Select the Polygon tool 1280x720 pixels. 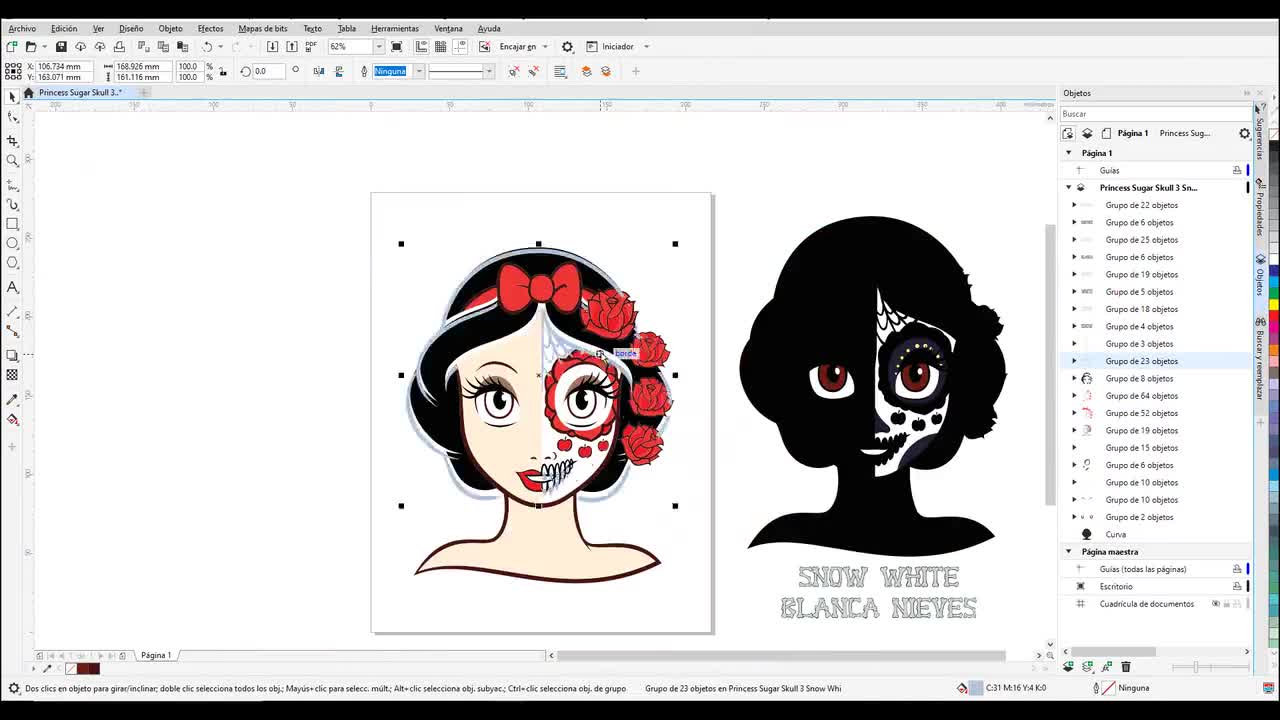click(12, 262)
